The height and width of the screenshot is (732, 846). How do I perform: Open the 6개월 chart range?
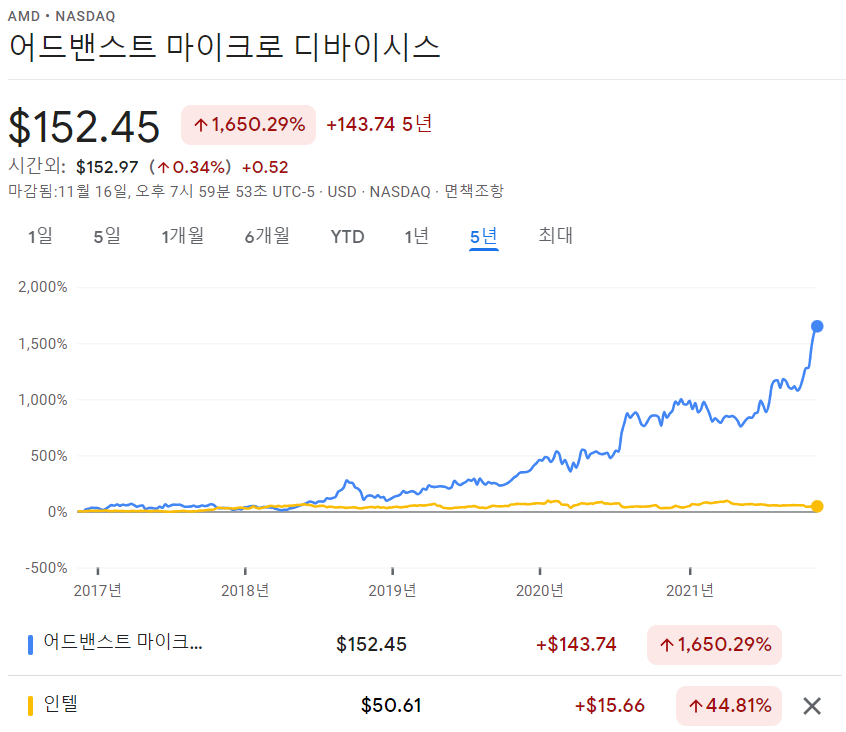point(267,236)
